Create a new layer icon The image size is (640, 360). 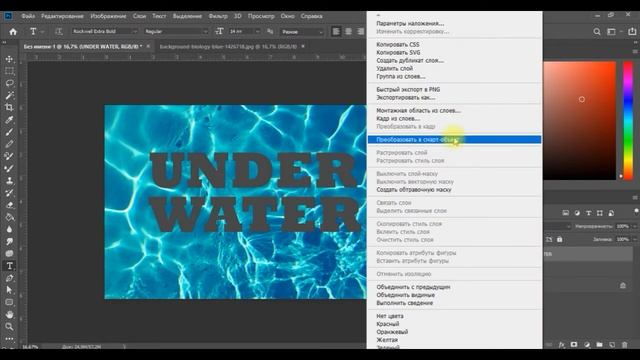point(612,345)
